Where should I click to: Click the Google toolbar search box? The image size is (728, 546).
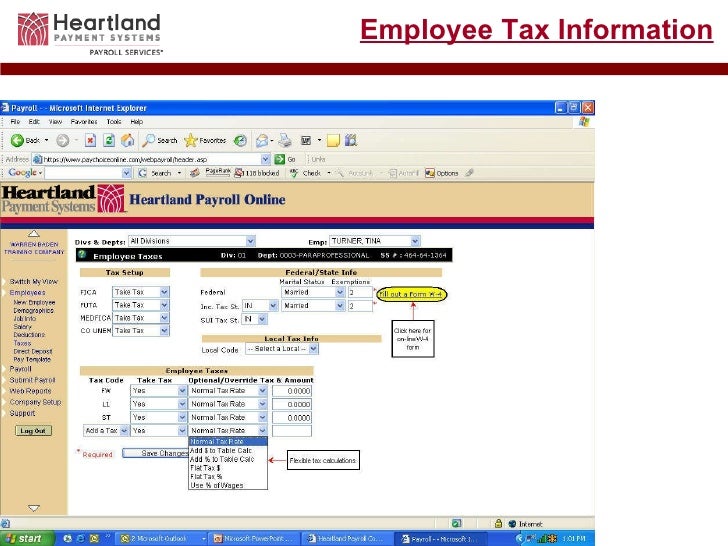coord(88,173)
